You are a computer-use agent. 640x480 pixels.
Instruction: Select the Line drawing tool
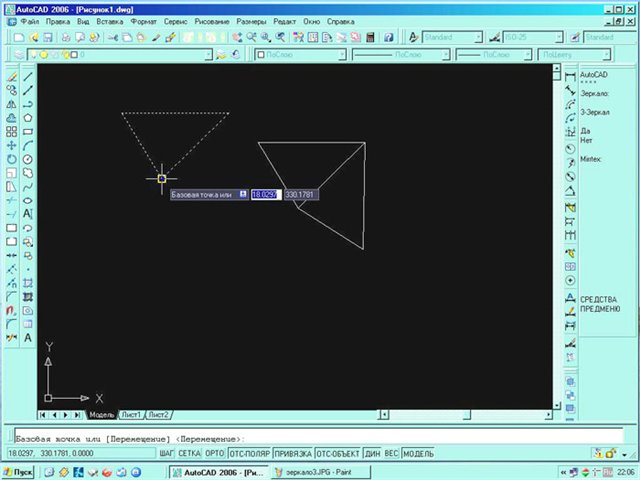click(x=28, y=76)
